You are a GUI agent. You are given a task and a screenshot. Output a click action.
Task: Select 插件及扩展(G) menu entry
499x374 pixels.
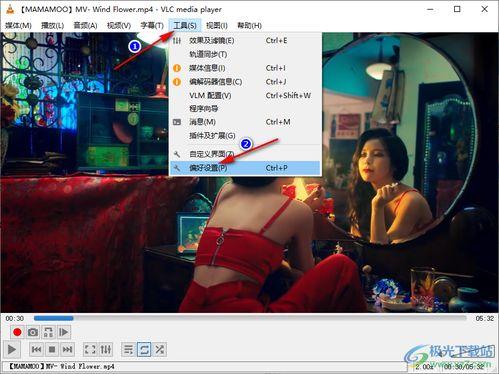click(245, 136)
